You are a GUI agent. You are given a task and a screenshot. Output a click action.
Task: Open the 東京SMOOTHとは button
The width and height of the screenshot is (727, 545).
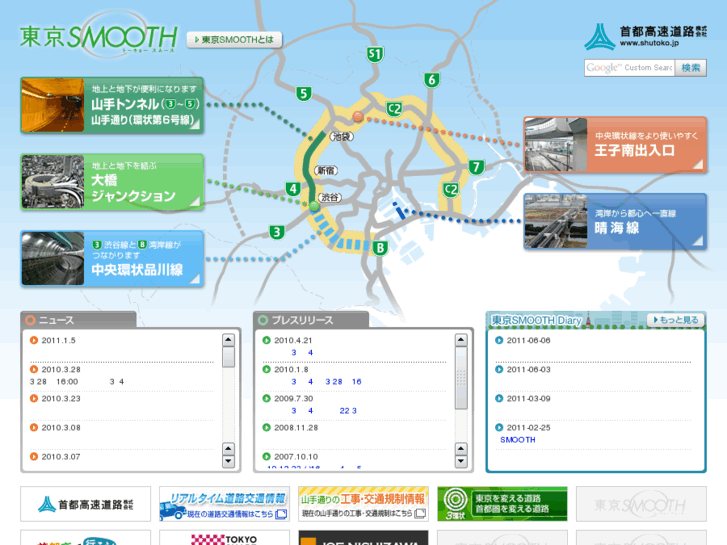point(234,40)
